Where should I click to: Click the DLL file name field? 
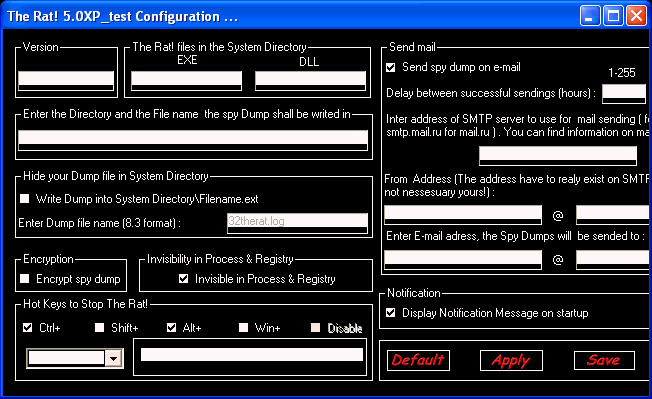click(x=311, y=81)
